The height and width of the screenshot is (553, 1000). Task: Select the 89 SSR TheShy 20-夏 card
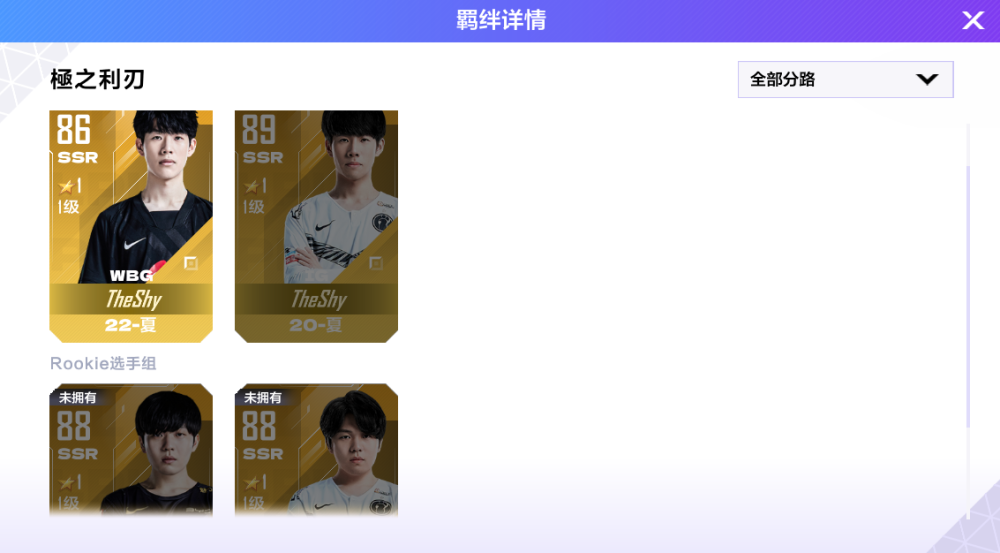point(316,226)
